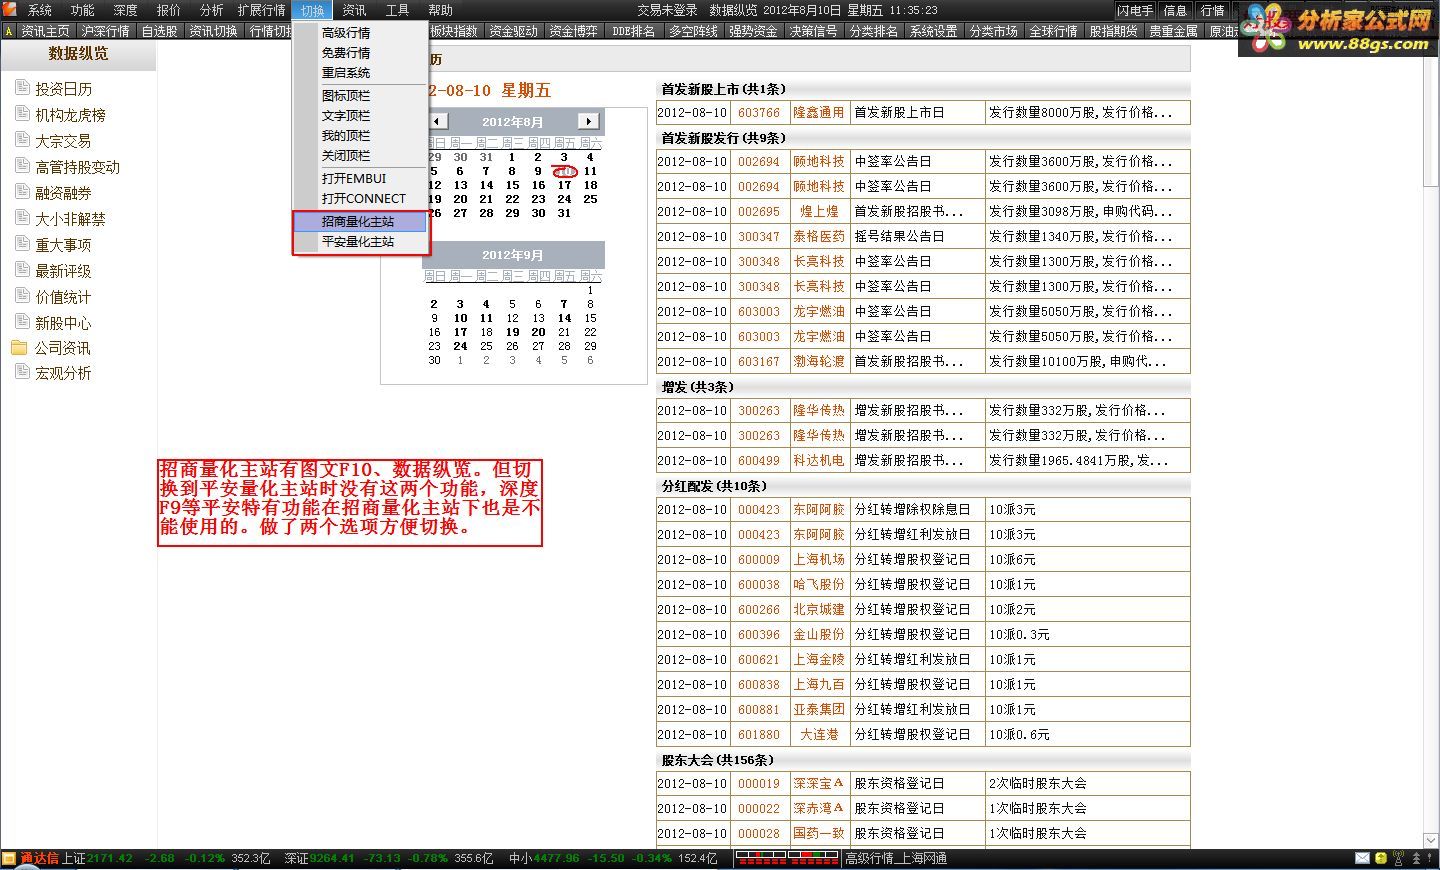Click scrollbar down arrow at bottom right
Viewport: 1440px width, 870px height.
click(x=1431, y=840)
